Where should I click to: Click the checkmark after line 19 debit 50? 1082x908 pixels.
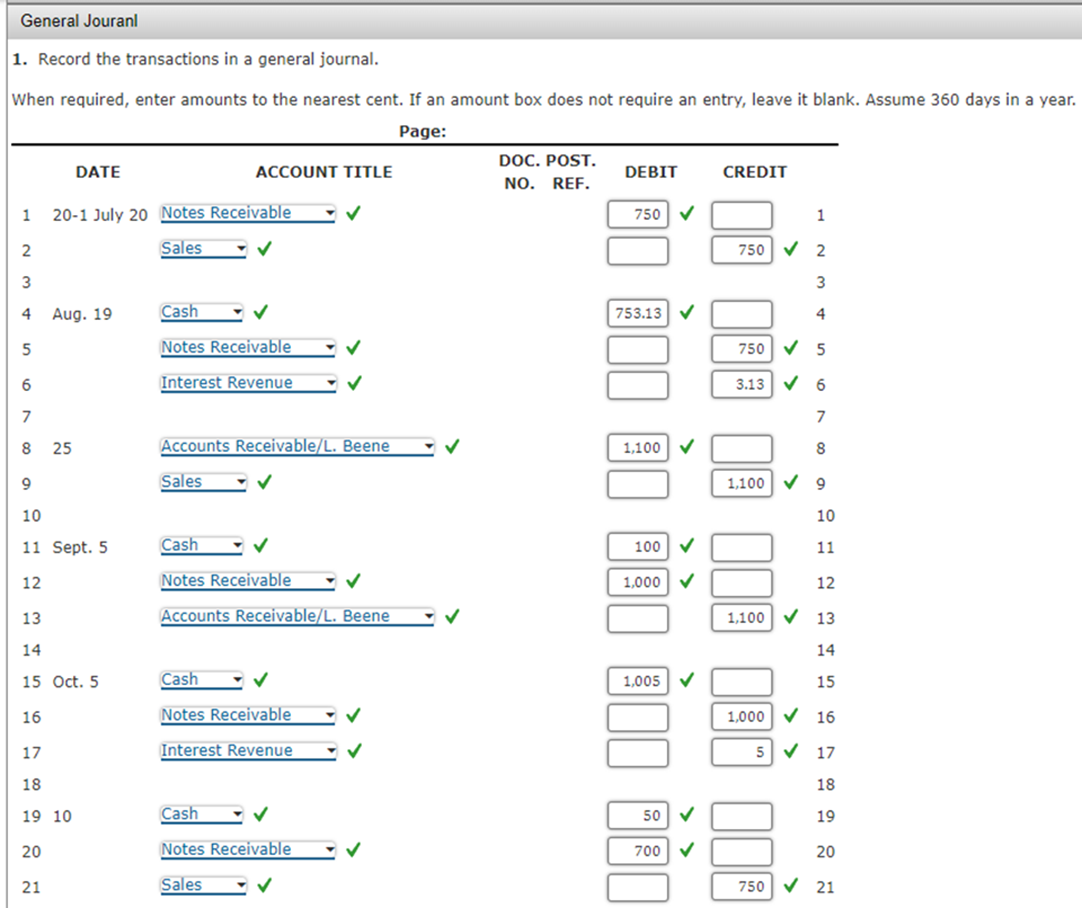click(688, 816)
